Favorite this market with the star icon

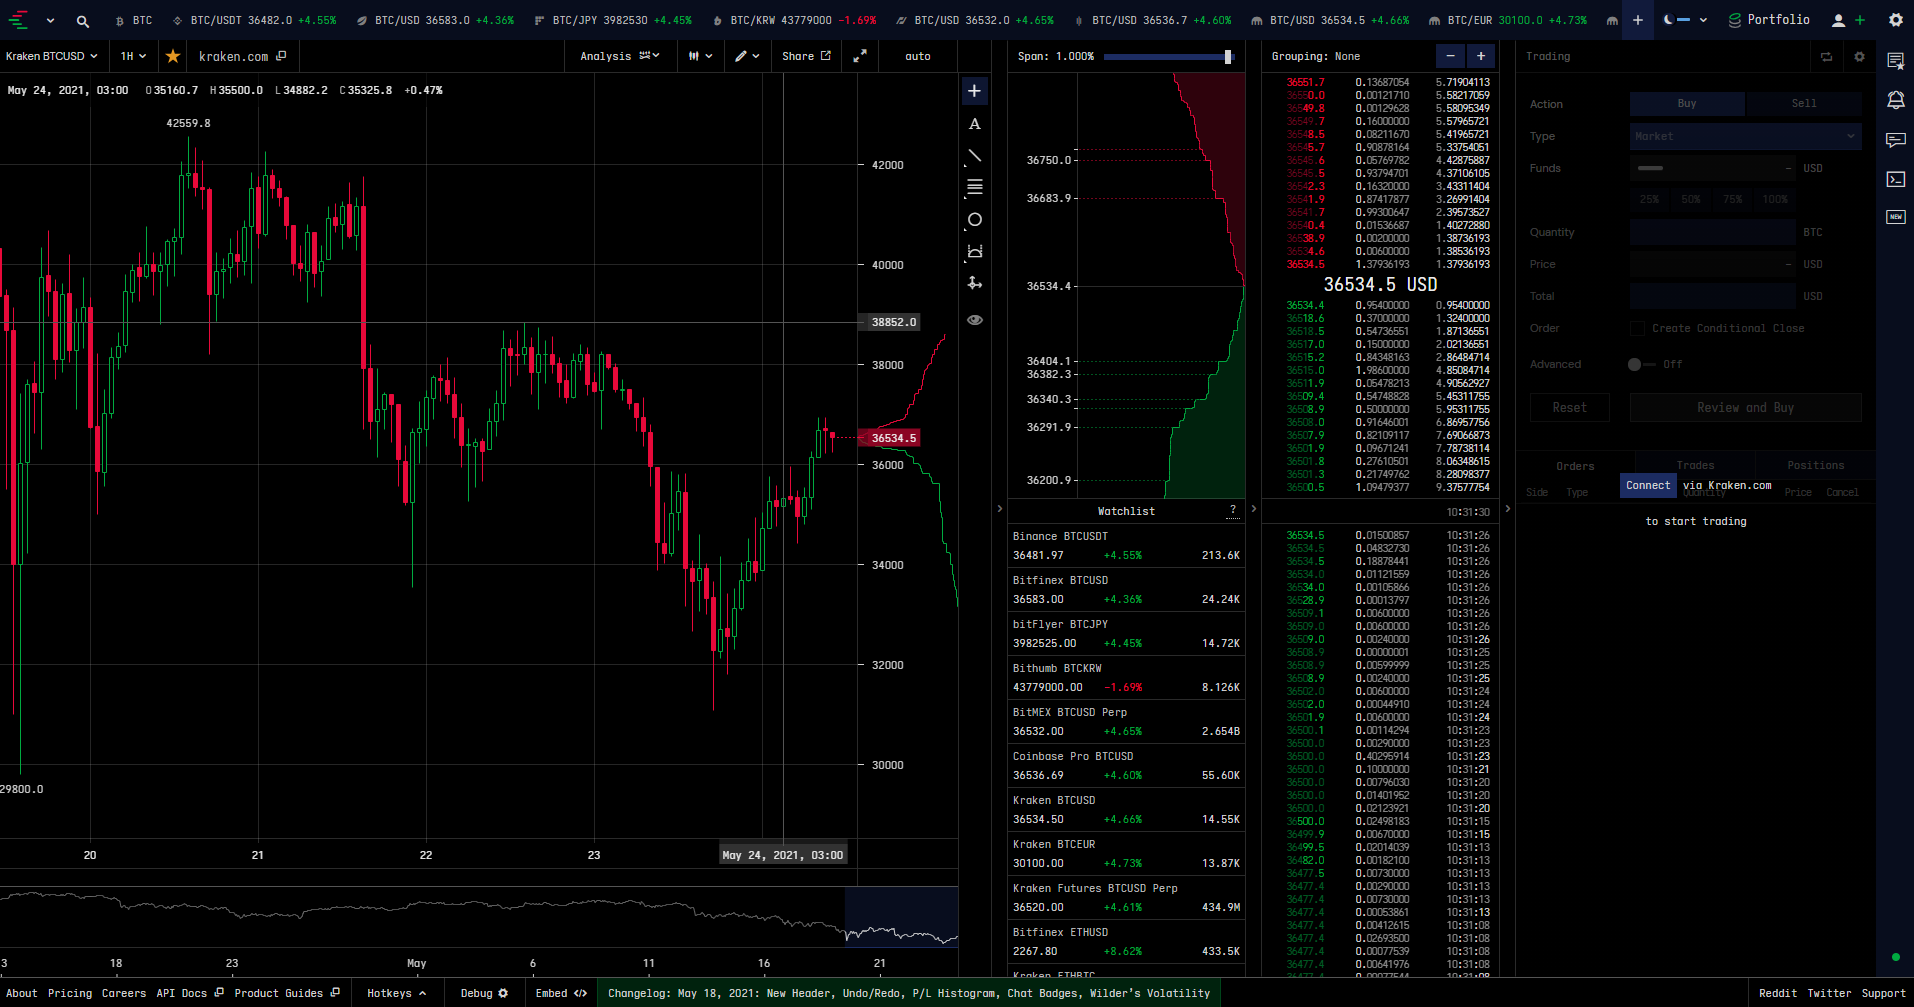[173, 56]
